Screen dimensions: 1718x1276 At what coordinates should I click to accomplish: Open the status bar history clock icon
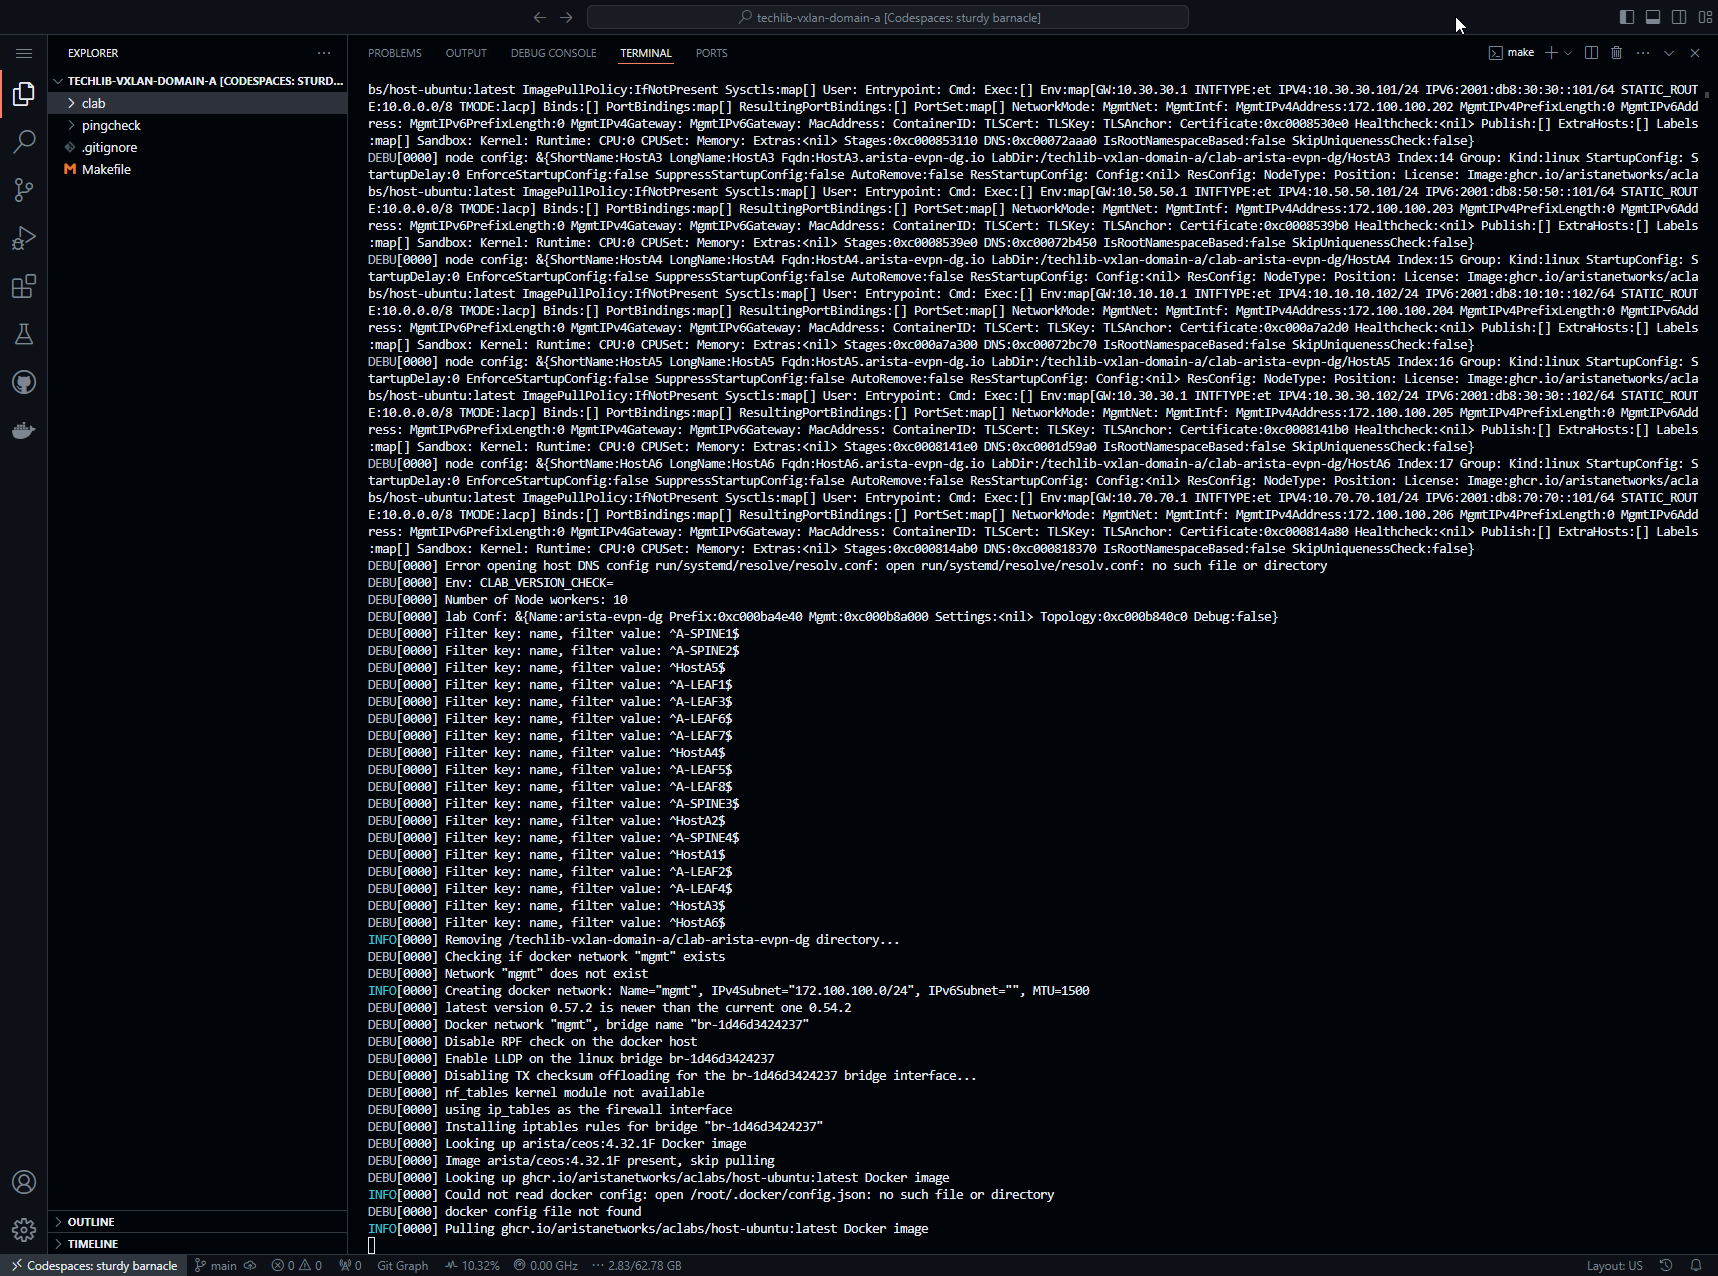tap(1666, 1265)
